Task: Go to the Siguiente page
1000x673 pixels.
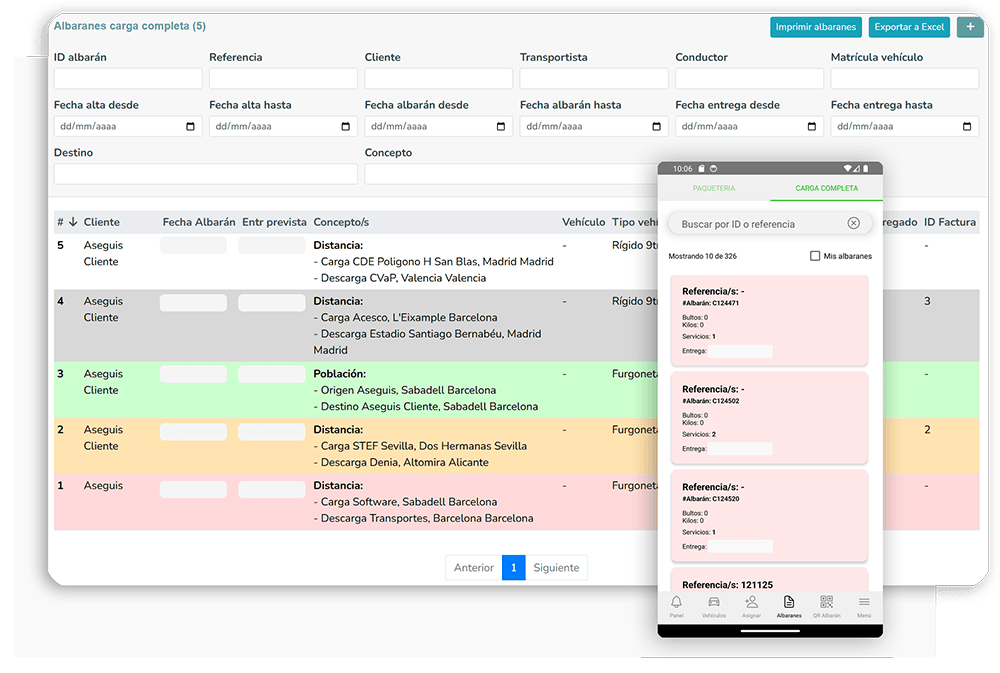Action: [556, 568]
